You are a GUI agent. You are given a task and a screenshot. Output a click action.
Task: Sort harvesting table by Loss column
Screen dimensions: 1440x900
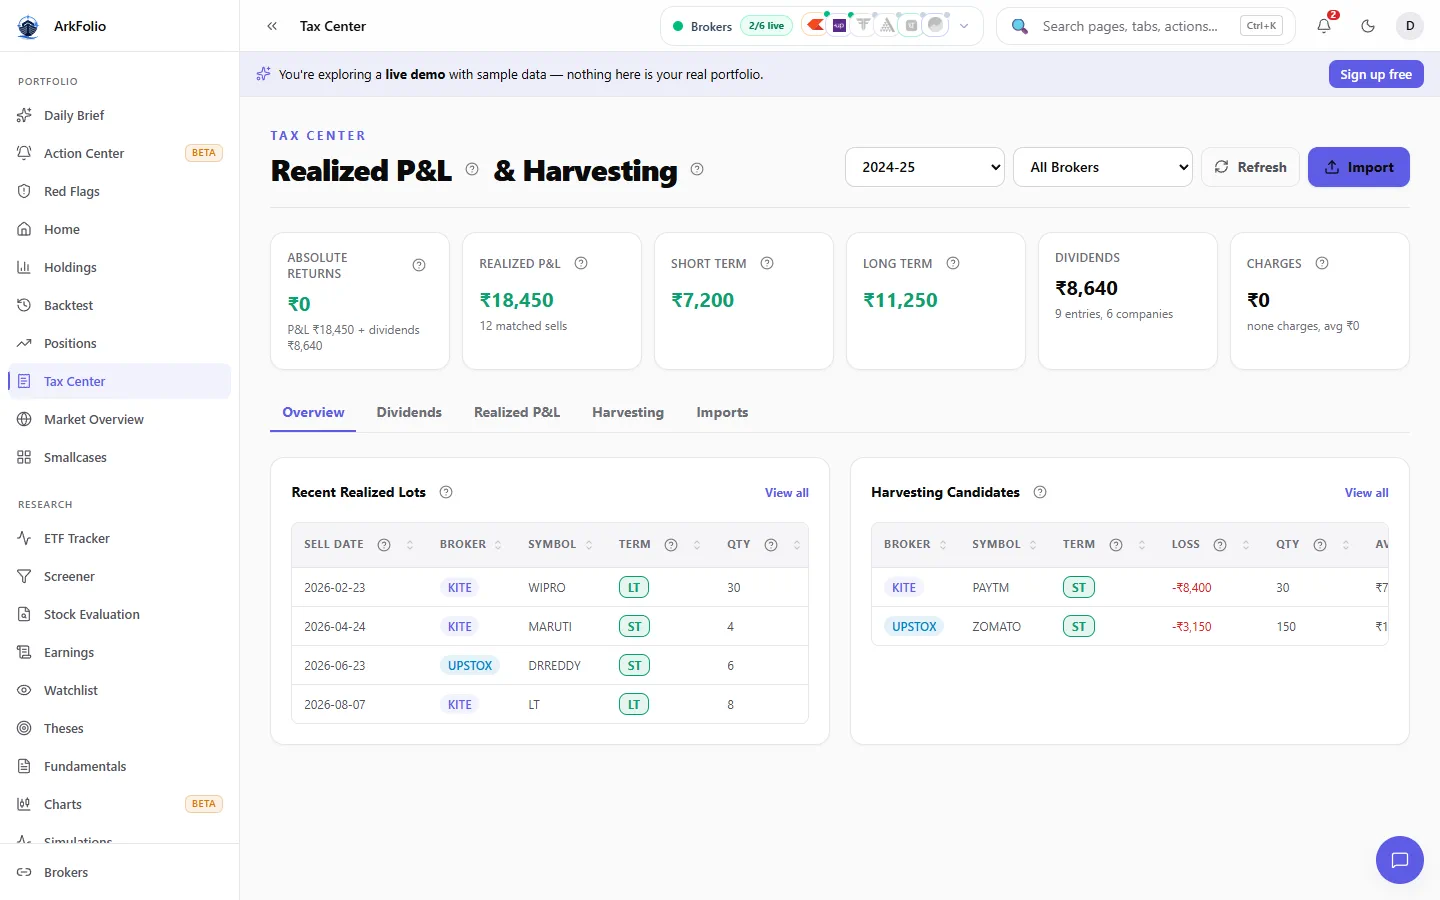(x=1246, y=545)
